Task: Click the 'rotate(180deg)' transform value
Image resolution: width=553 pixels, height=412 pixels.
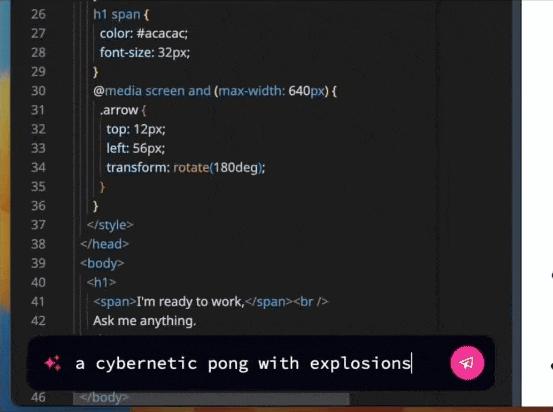Action: tap(219, 168)
